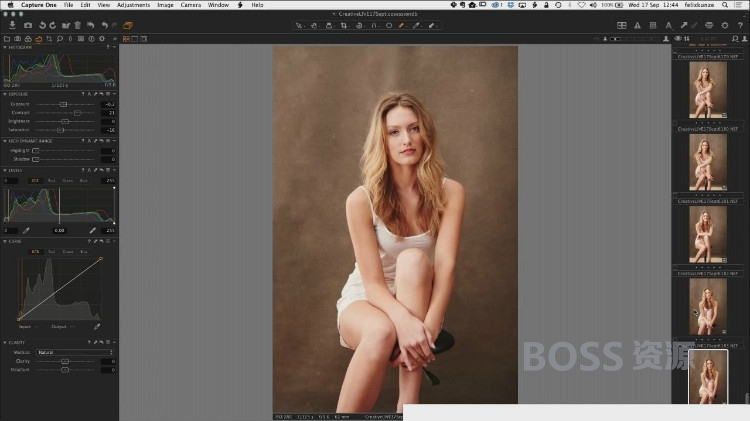Open Spotlight search in macOS menu bar
The width and height of the screenshot is (750, 421).
tap(725, 5)
